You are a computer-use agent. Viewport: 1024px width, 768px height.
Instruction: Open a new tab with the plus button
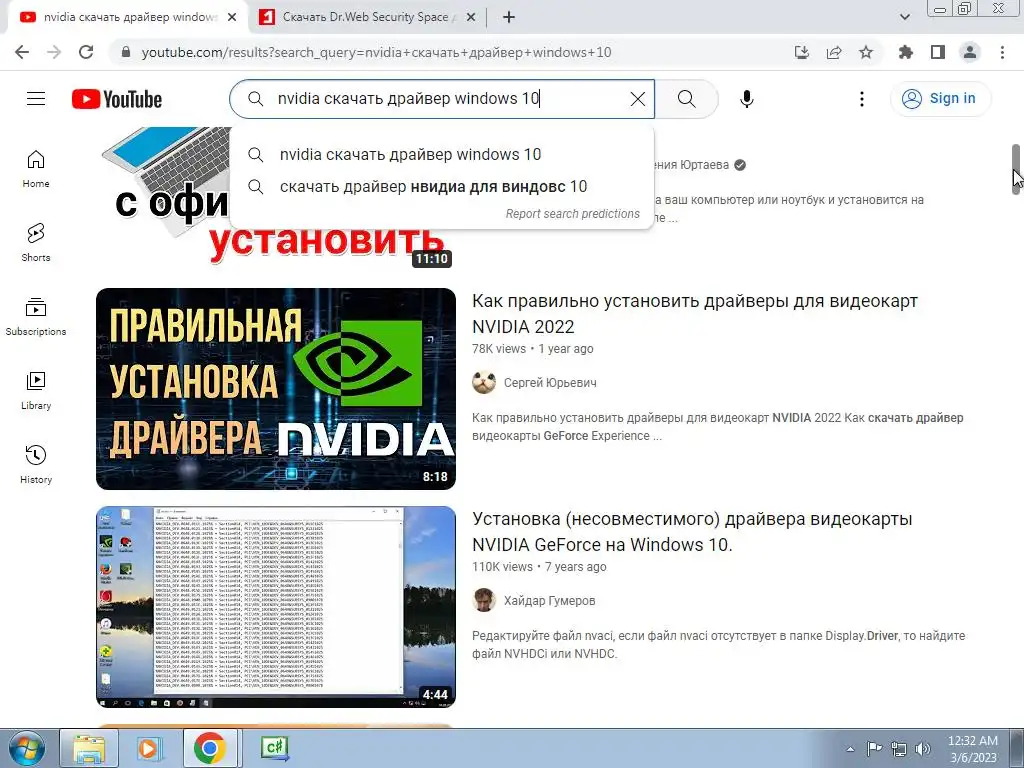[x=509, y=18]
